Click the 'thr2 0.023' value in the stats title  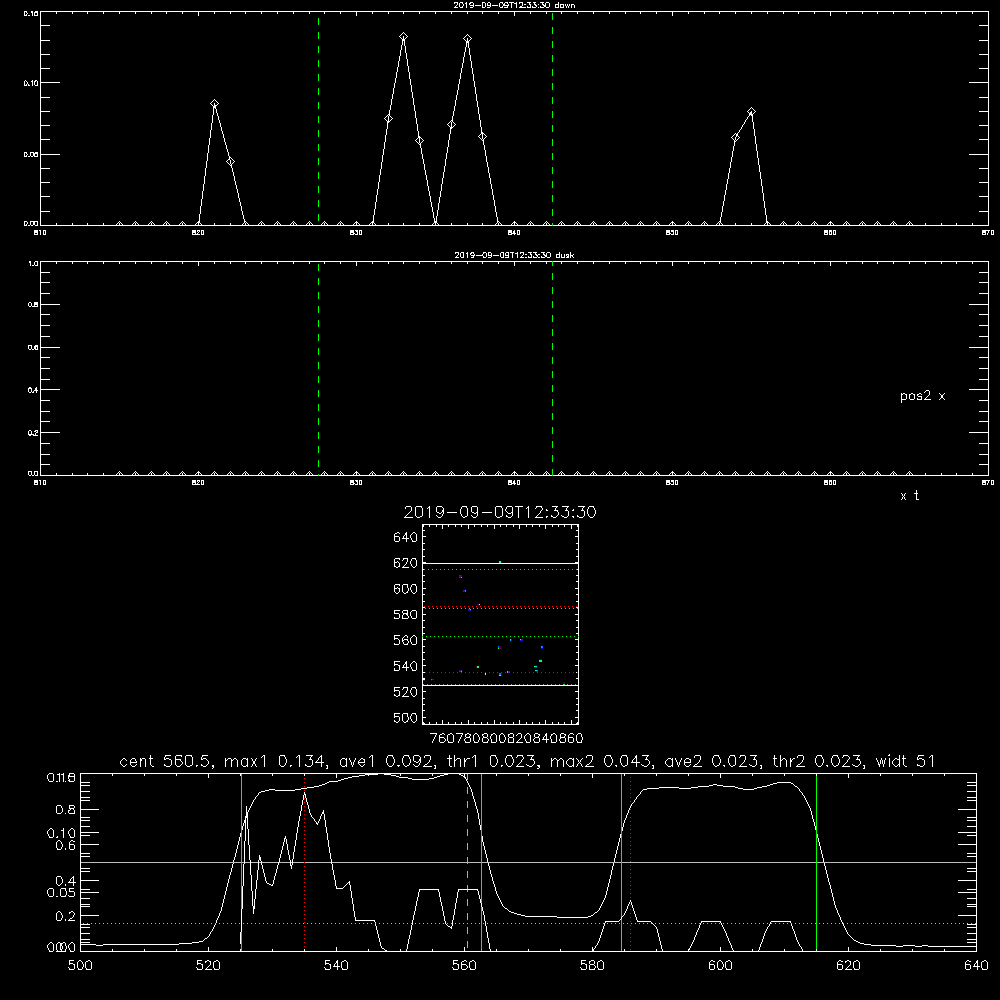point(818,761)
